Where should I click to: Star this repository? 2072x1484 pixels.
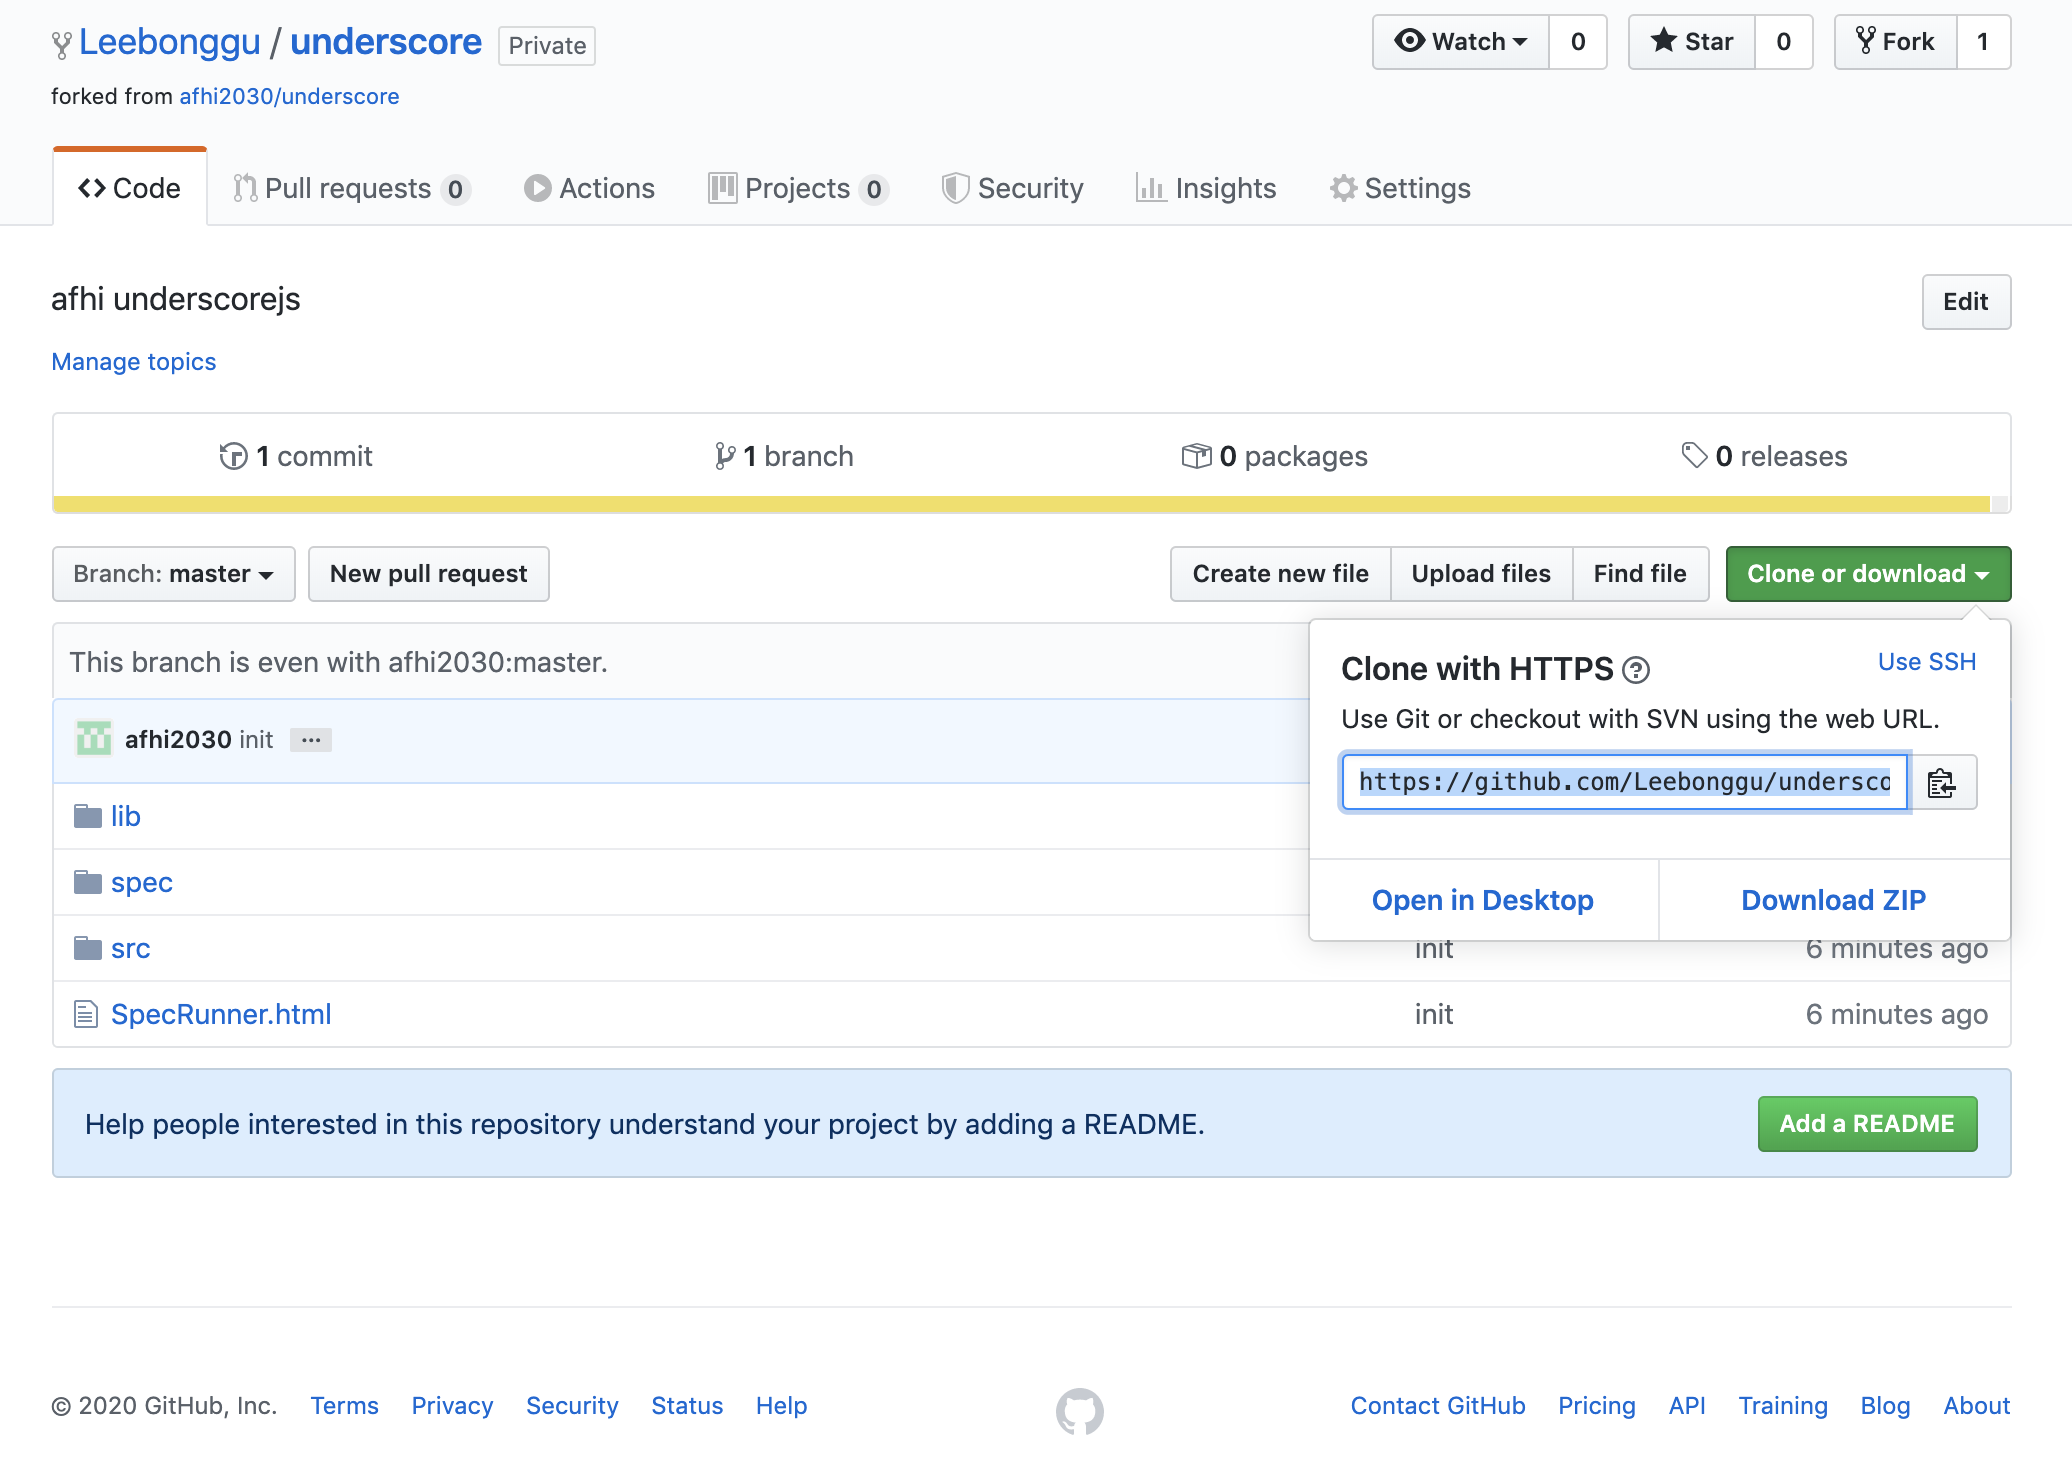pos(1692,42)
